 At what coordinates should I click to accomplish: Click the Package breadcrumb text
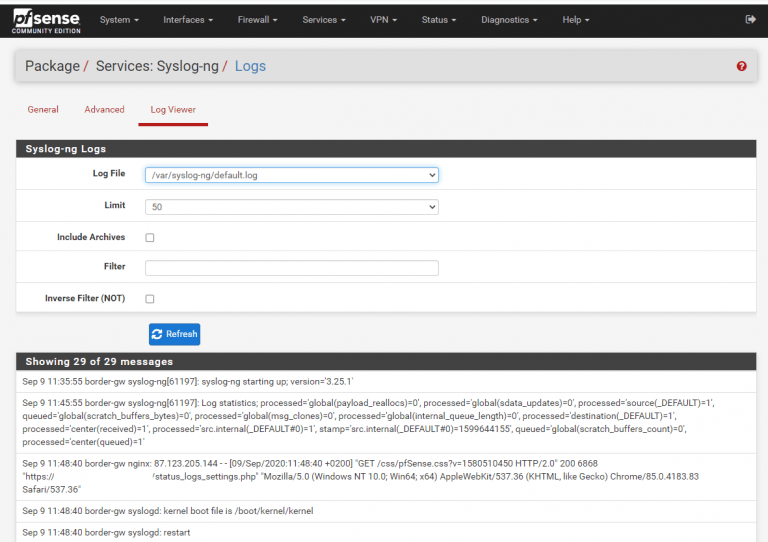pos(52,66)
